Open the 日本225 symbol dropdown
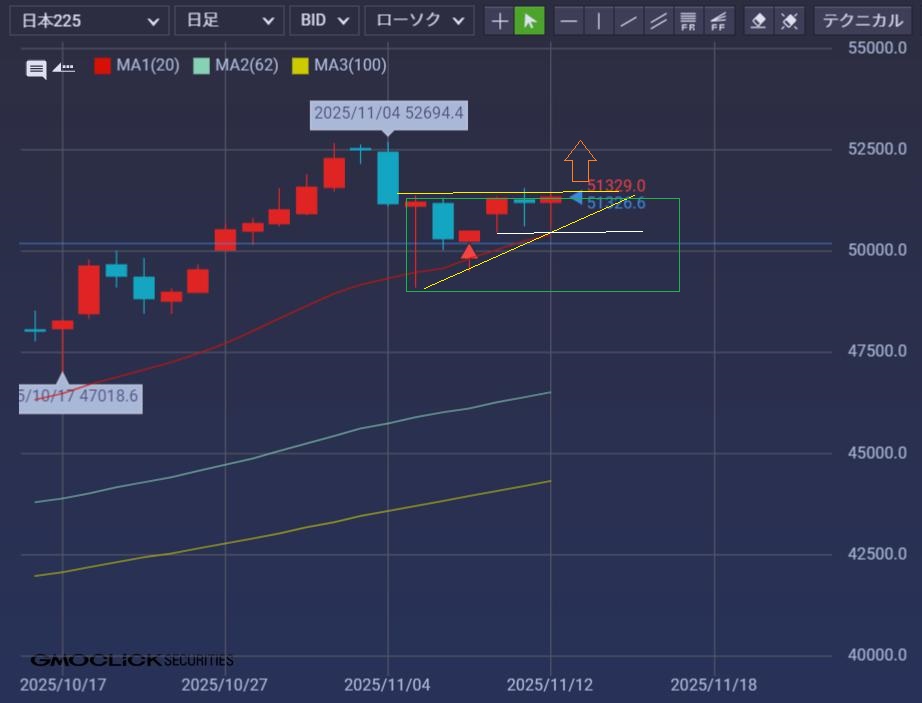 click(x=89, y=20)
